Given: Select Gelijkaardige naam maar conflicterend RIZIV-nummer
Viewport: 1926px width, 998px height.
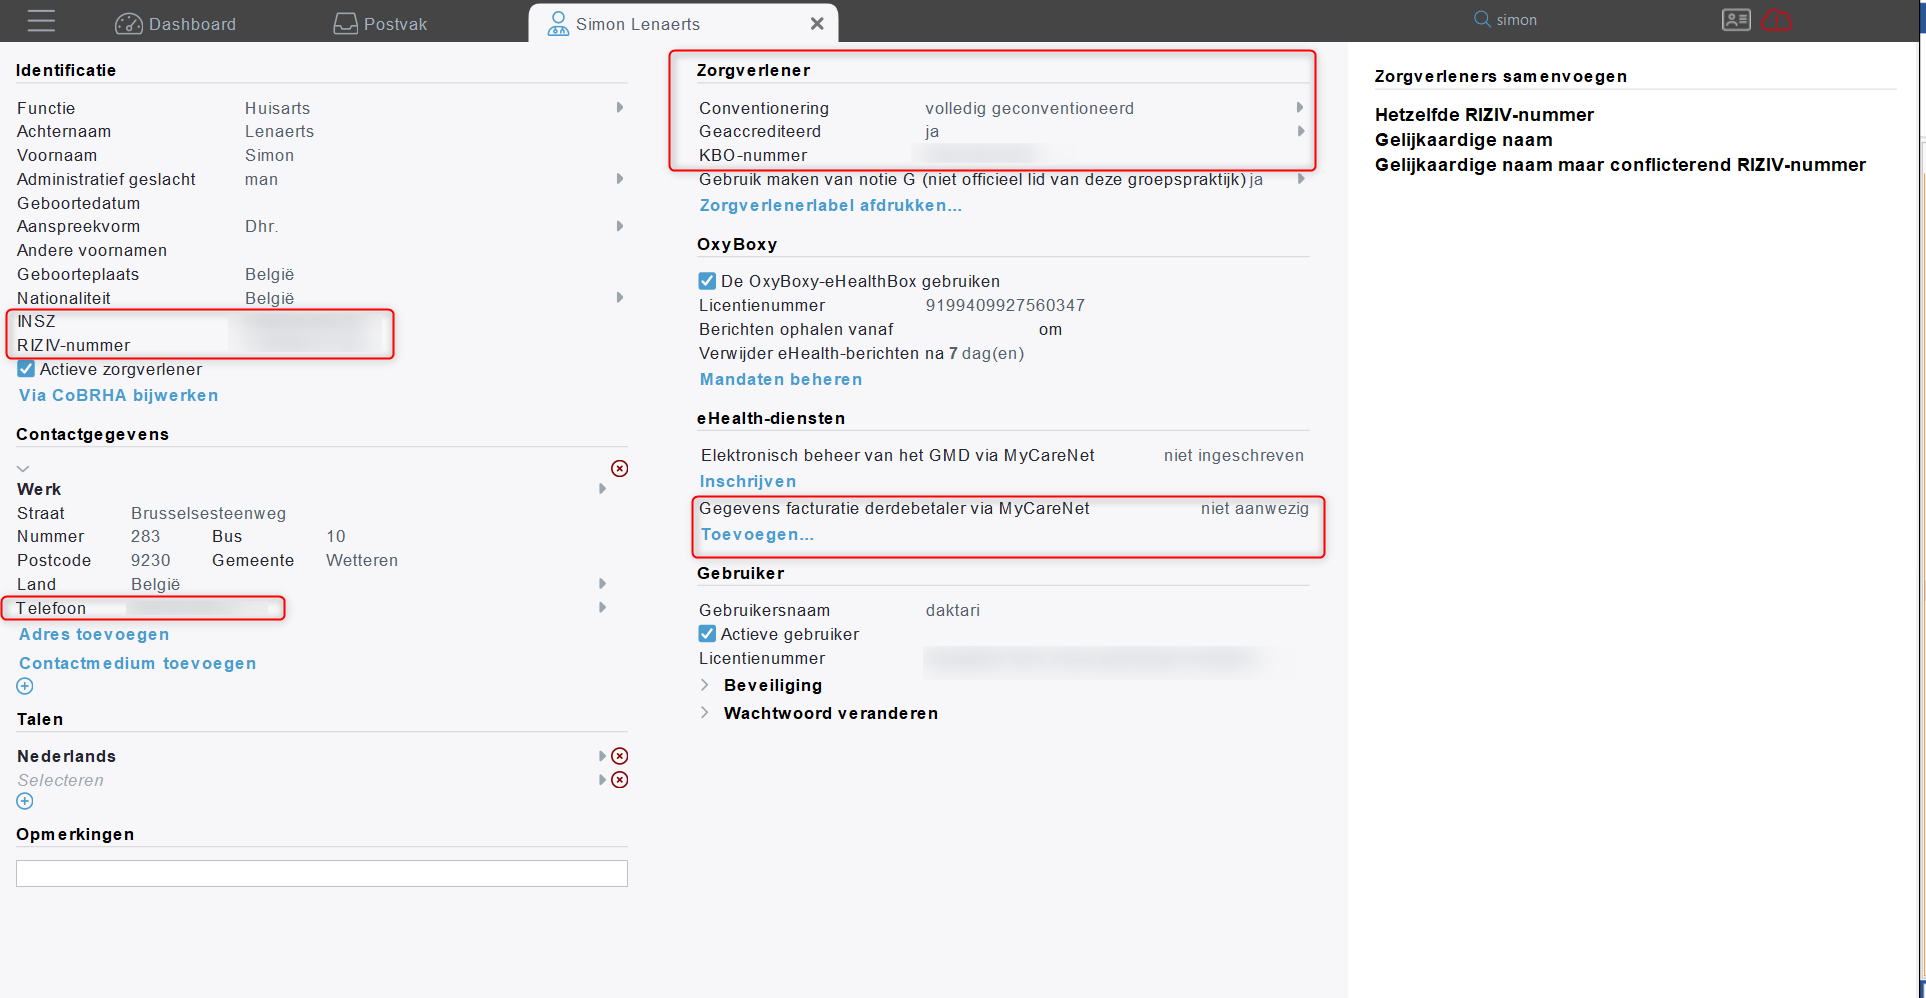Looking at the screenshot, I should pos(1620,165).
